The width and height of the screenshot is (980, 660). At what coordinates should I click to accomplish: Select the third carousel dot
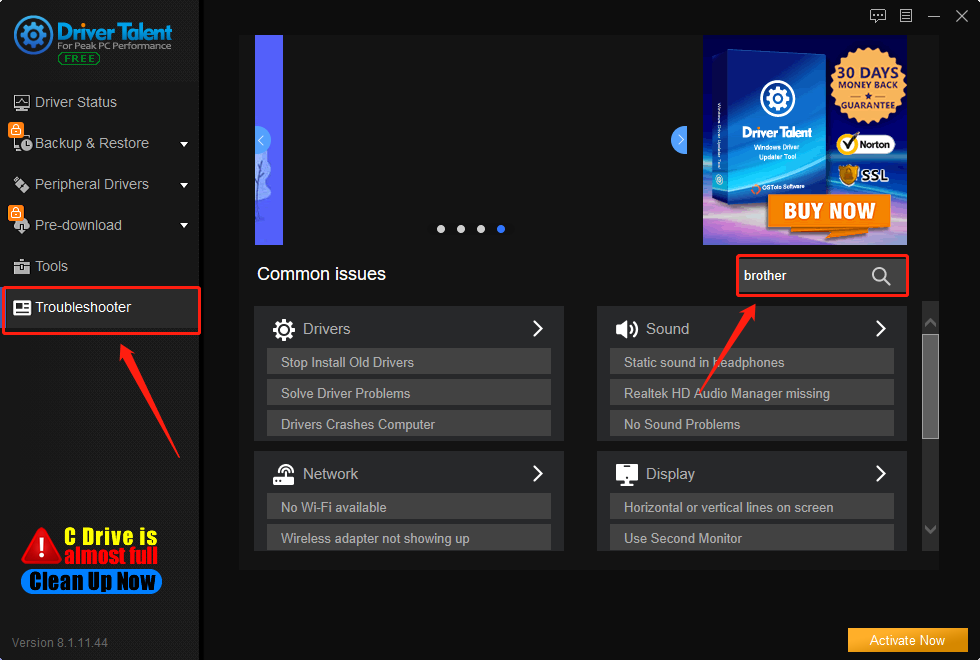(x=481, y=229)
